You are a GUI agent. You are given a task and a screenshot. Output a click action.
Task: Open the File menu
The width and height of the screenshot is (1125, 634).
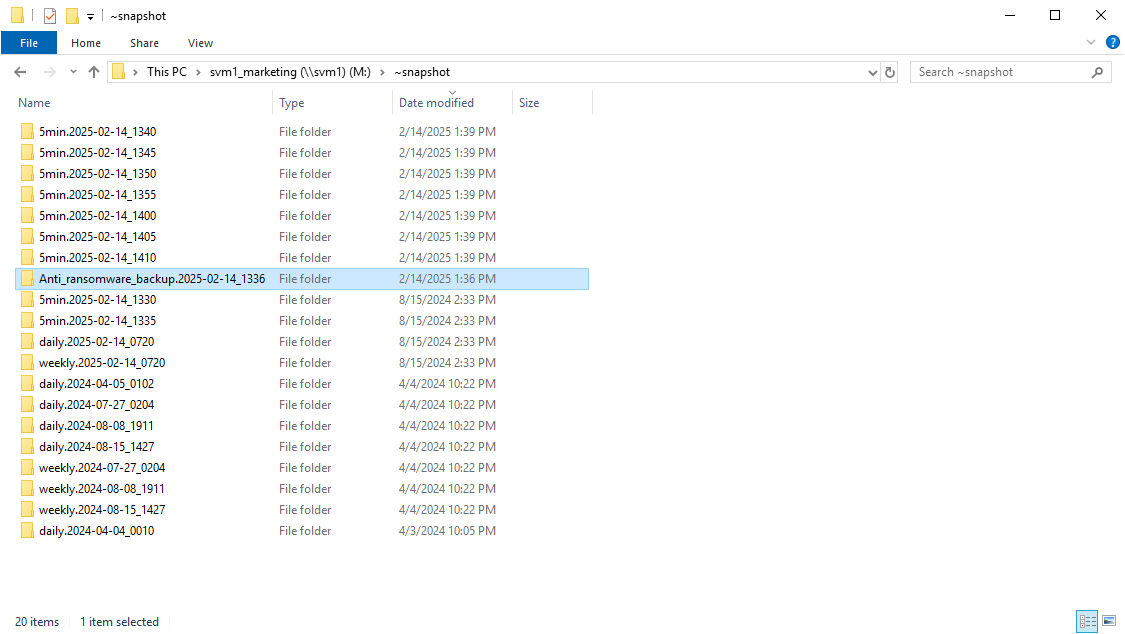coord(29,43)
